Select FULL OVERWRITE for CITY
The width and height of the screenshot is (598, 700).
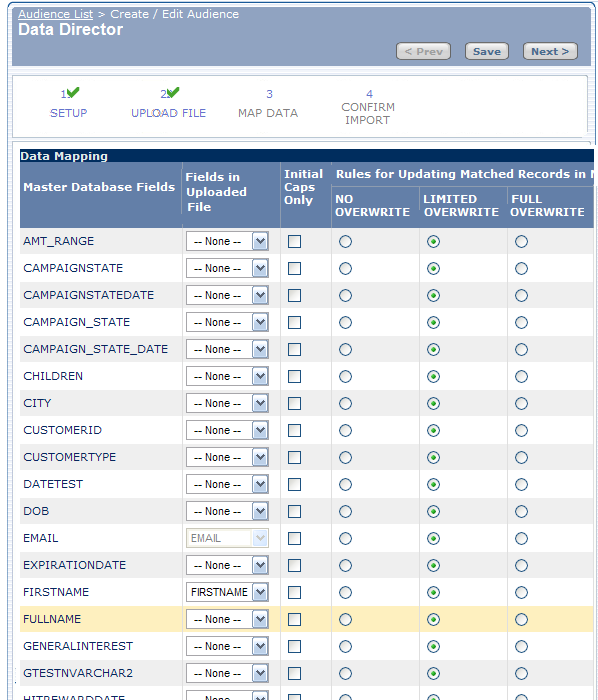[521, 404]
